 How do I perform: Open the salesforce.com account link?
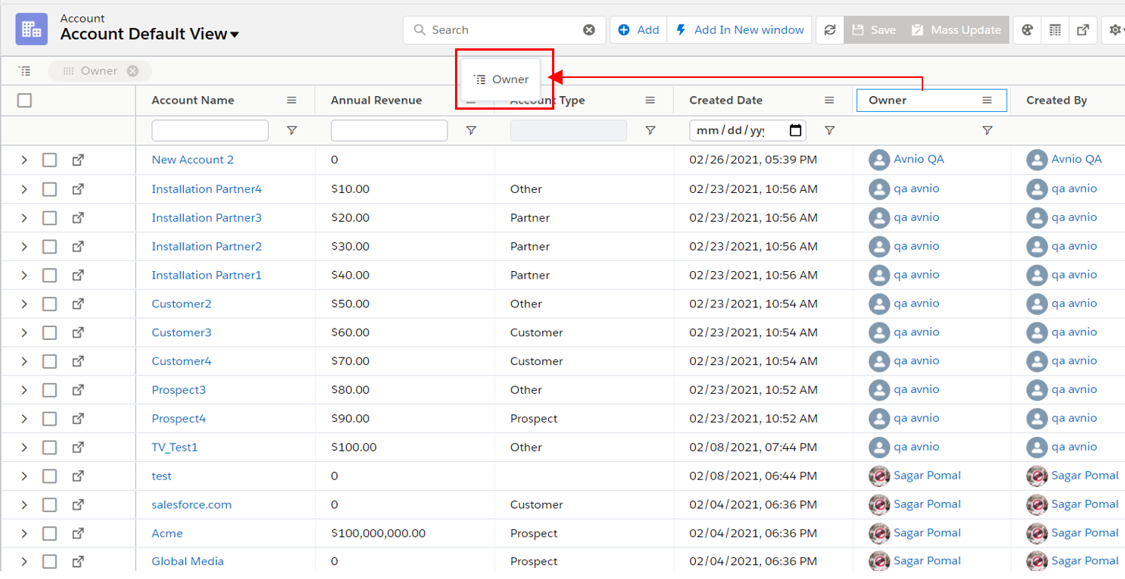pos(191,505)
